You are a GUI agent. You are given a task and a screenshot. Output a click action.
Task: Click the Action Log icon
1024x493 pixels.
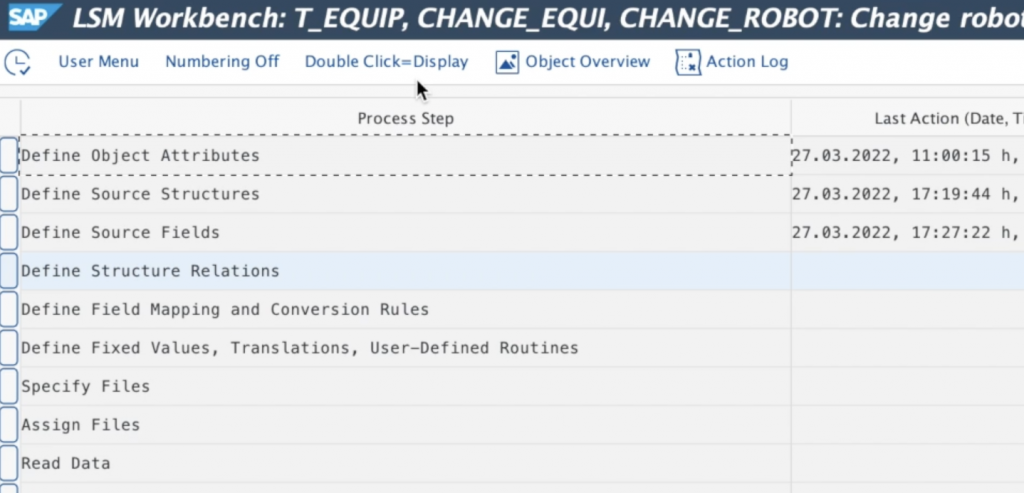click(x=688, y=62)
